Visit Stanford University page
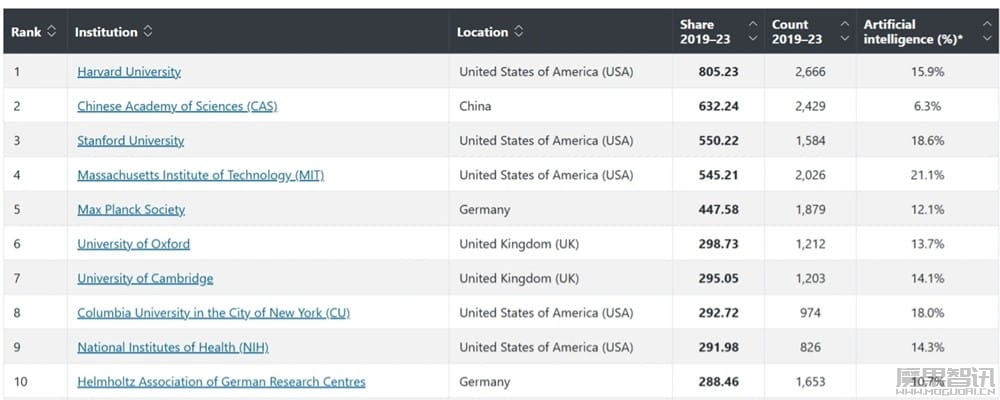The image size is (1000, 400). (x=131, y=141)
